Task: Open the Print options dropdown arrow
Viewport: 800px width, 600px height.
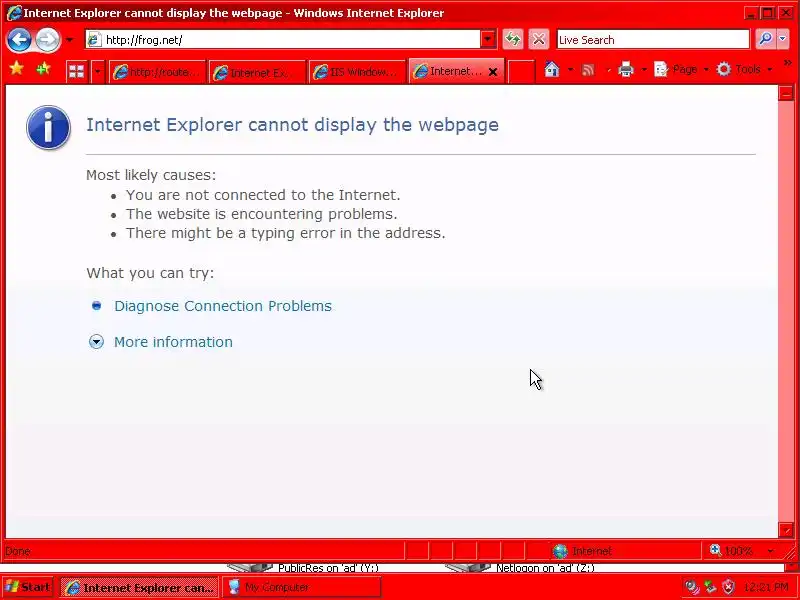Action: tap(644, 69)
